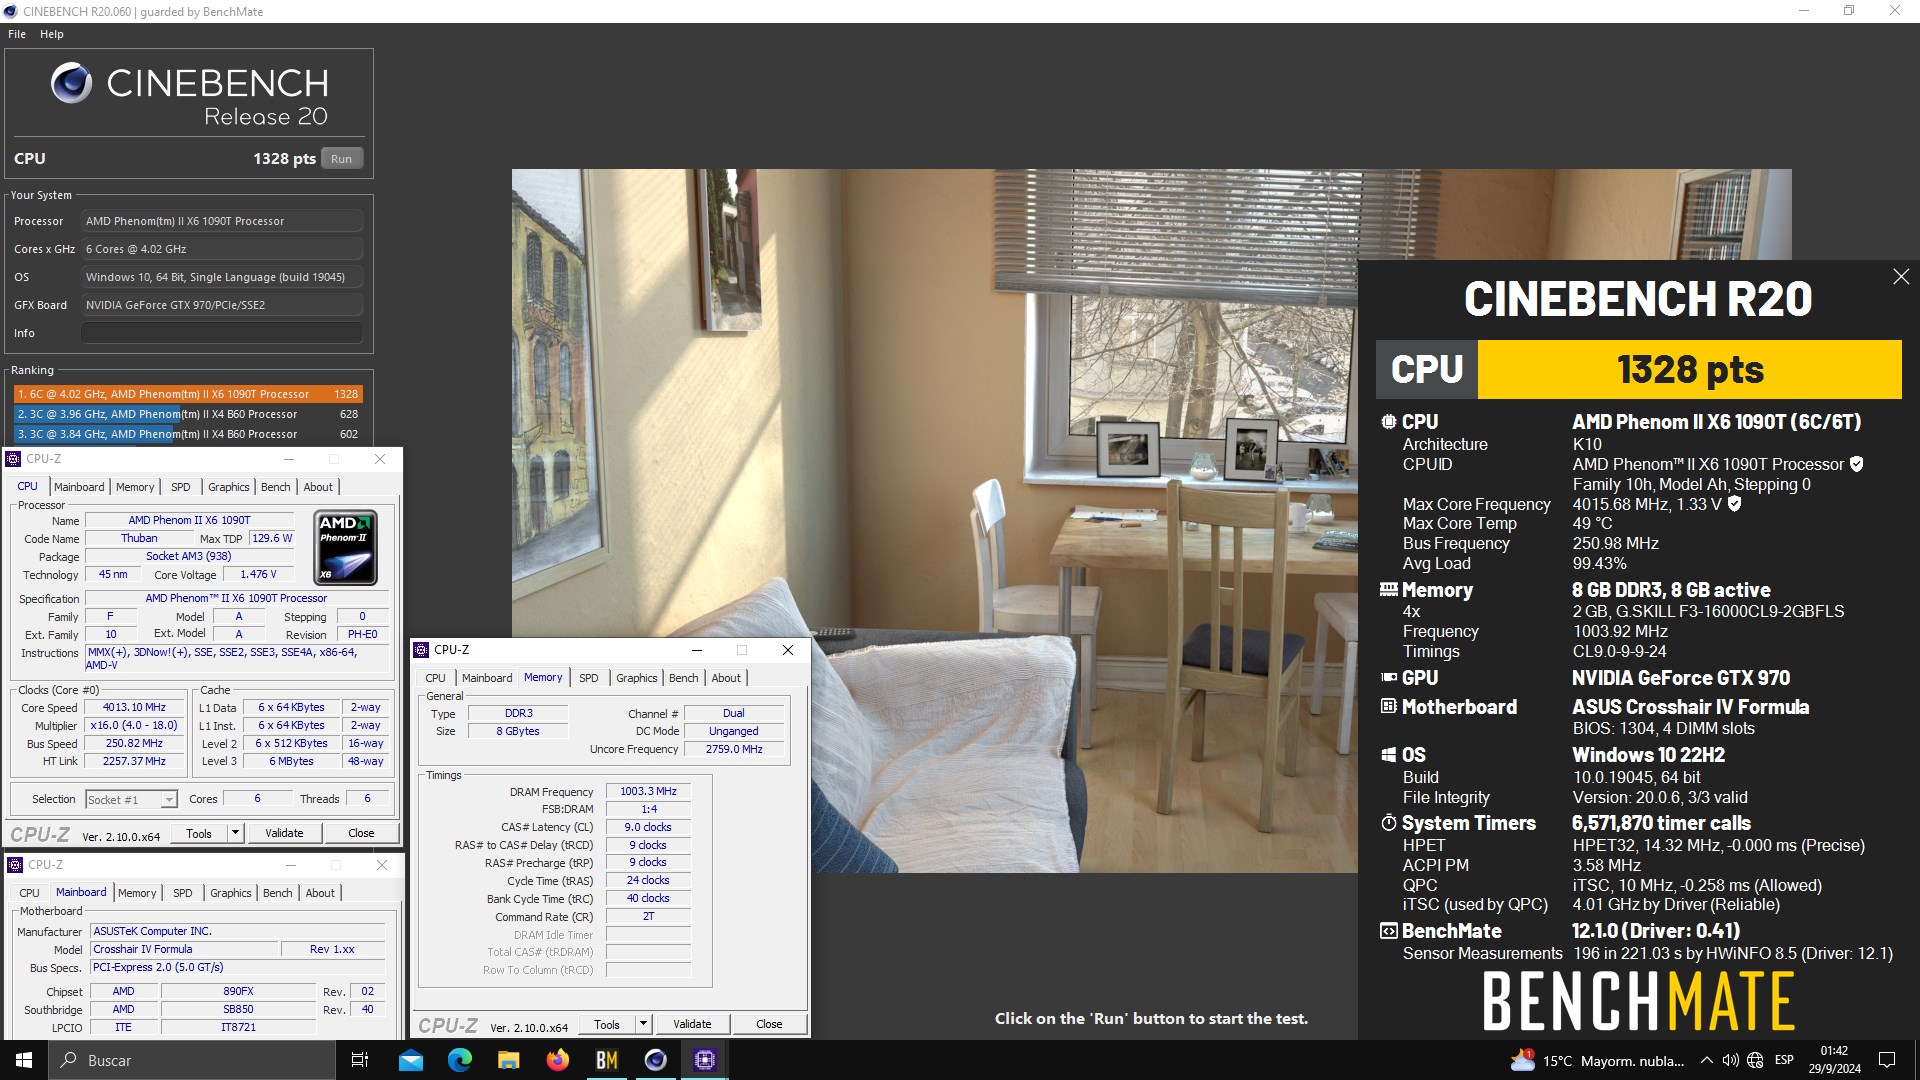
Task: Click the AMD Phenom II logo in CPU-Z
Action: tap(346, 548)
